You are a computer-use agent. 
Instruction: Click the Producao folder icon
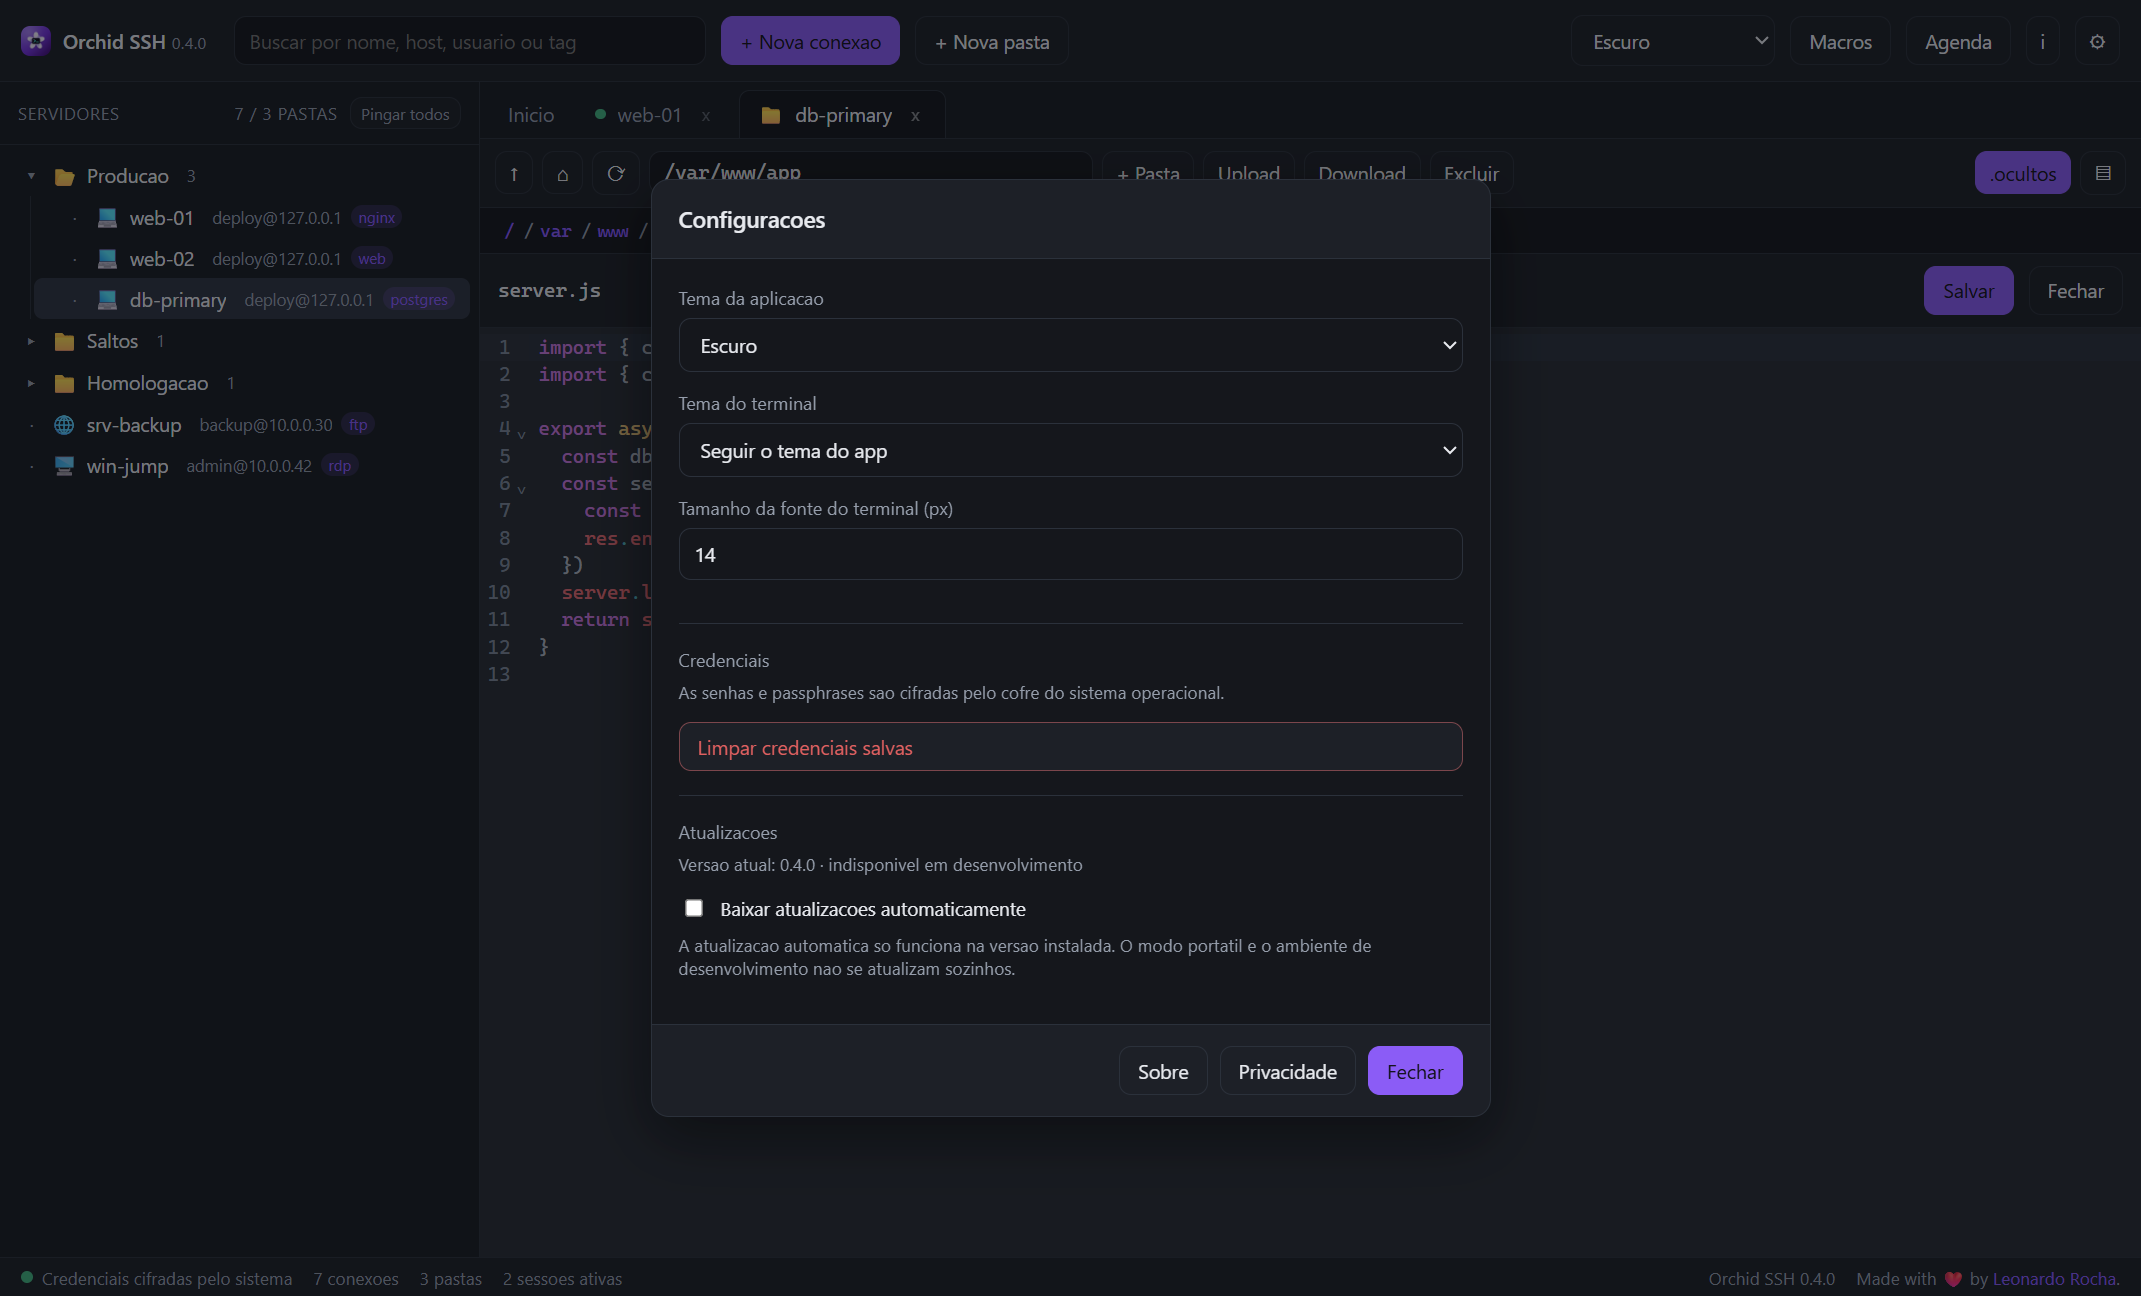pyautogui.click(x=65, y=176)
